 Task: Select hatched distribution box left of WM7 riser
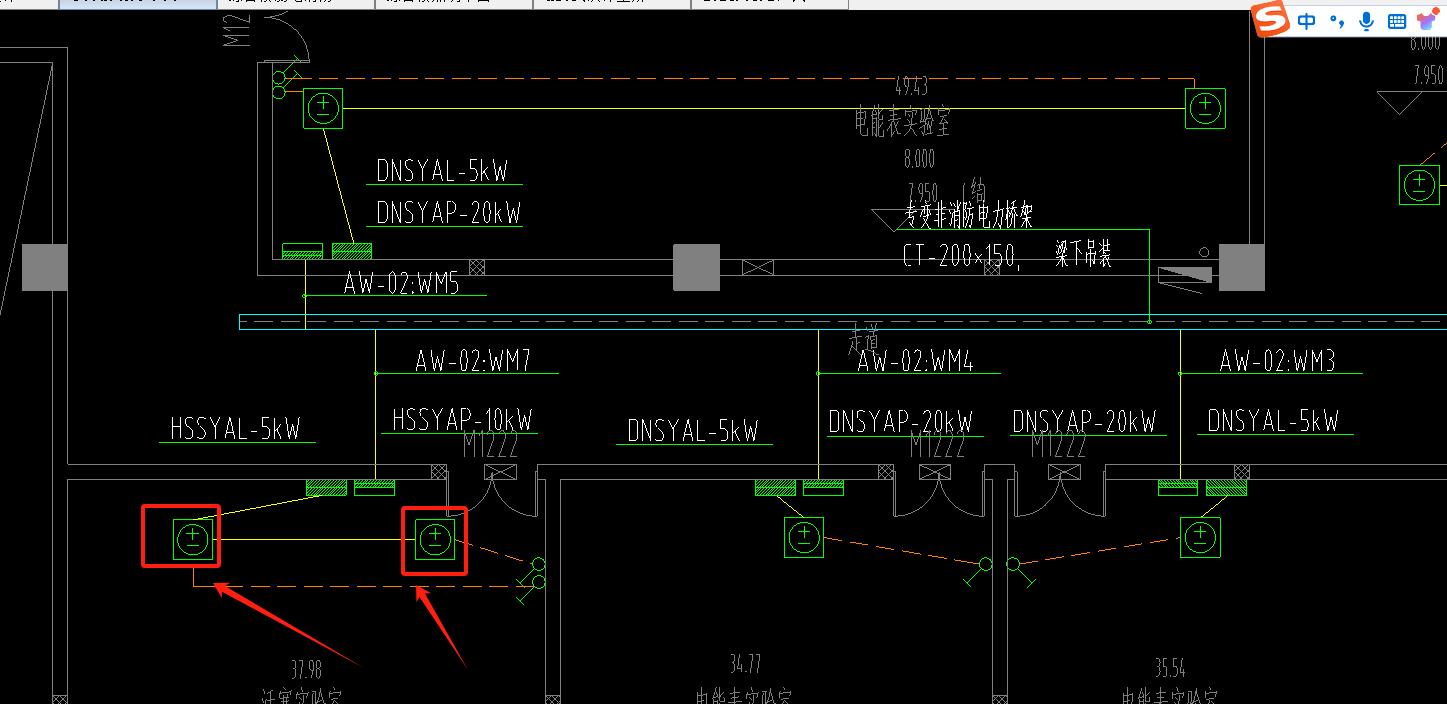[x=326, y=487]
